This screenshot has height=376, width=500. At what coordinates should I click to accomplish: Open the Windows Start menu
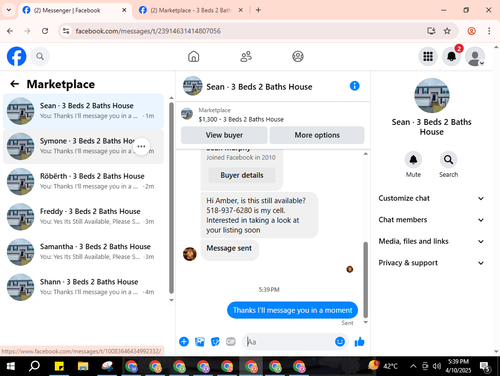click(11, 366)
